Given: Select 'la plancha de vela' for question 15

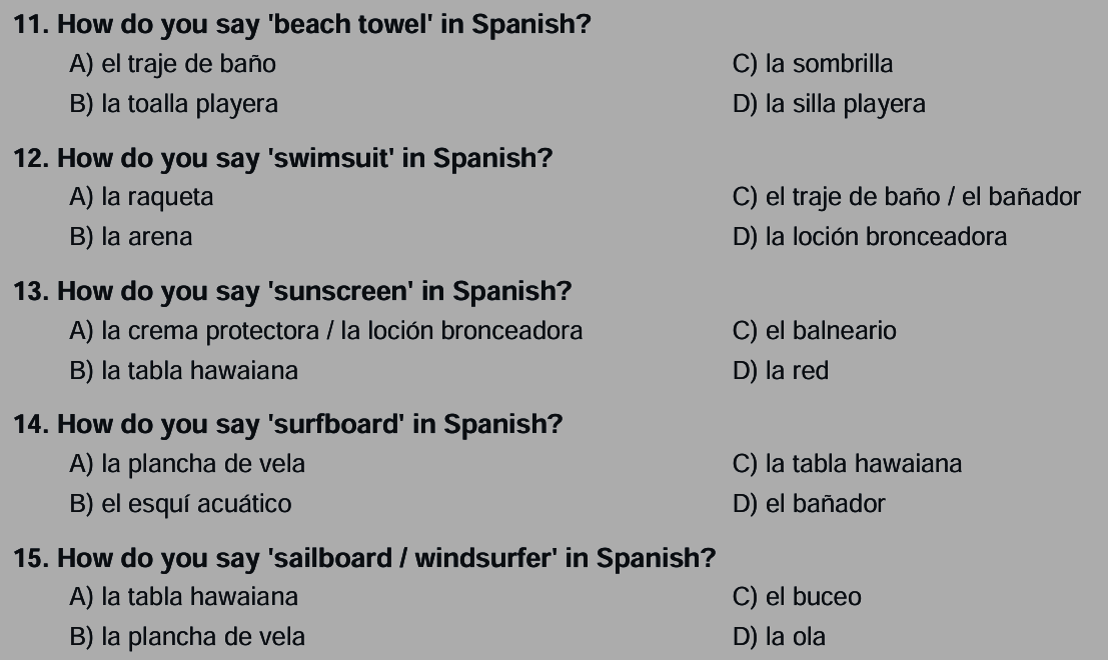Looking at the screenshot, I should [x=188, y=637].
